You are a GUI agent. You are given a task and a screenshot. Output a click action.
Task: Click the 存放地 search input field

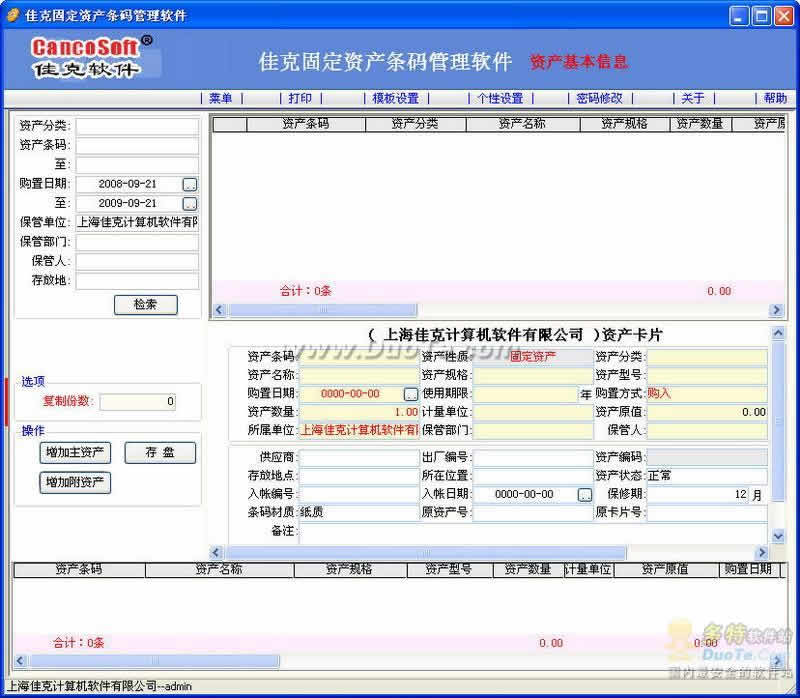coord(137,281)
